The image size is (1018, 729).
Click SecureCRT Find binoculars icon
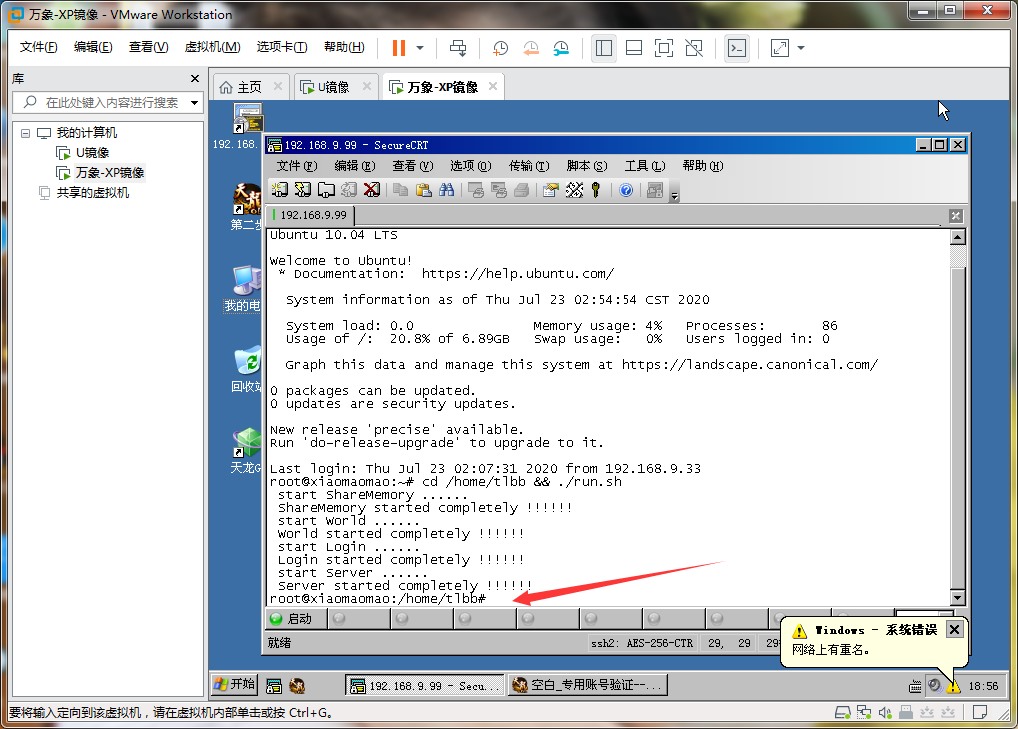[447, 190]
